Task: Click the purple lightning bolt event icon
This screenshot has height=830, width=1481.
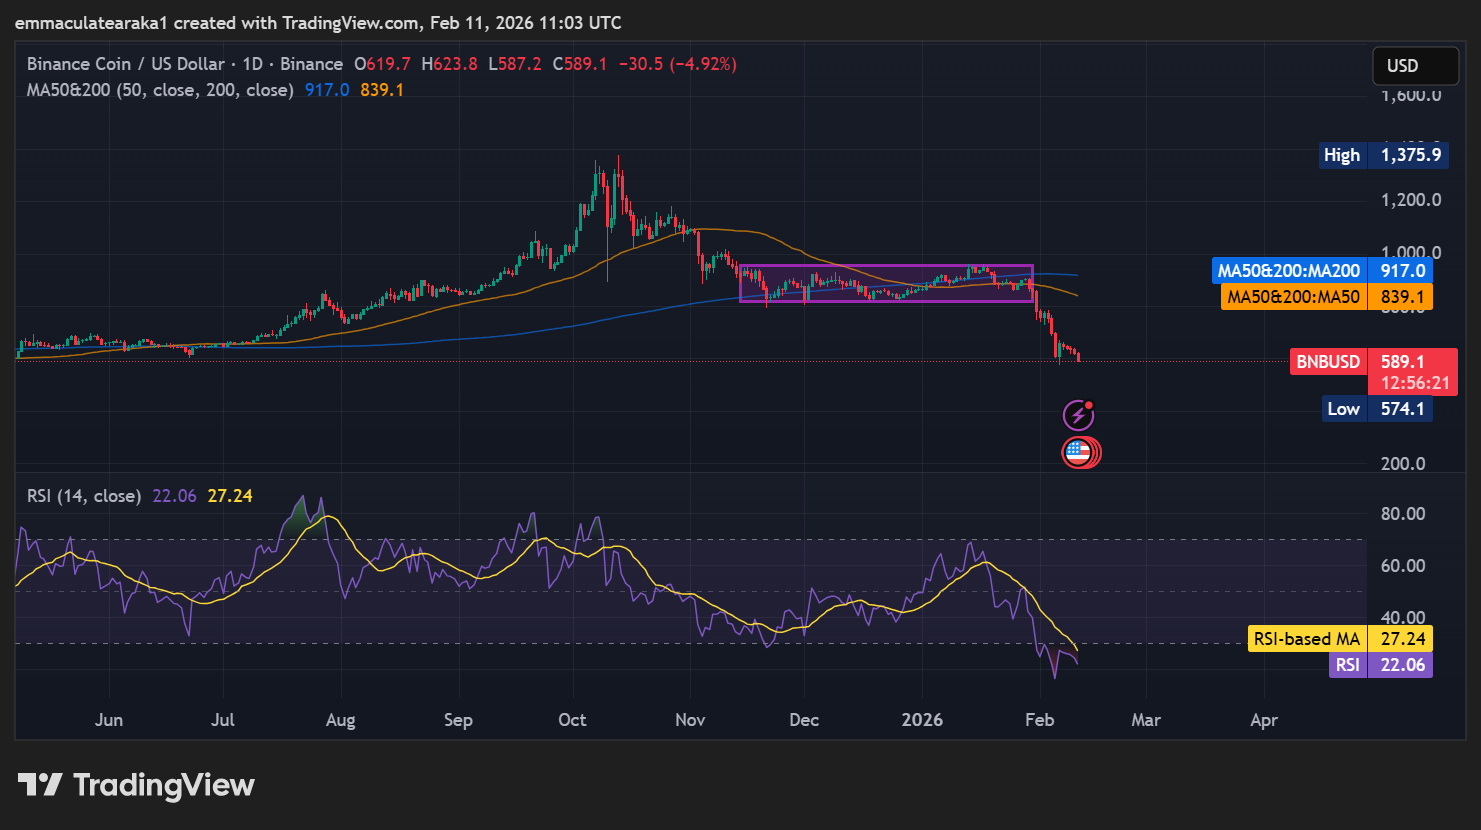Action: pyautogui.click(x=1077, y=415)
